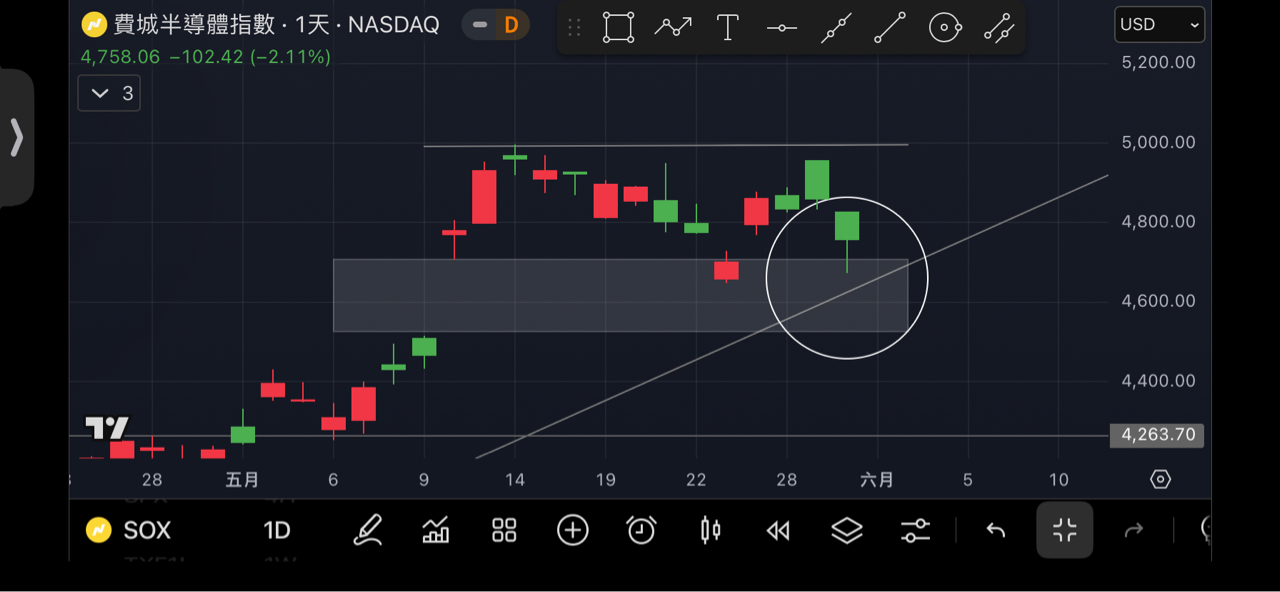This screenshot has height=592, width=1280.
Task: Tap the yellow symbol logo beside title
Action: coord(95,24)
